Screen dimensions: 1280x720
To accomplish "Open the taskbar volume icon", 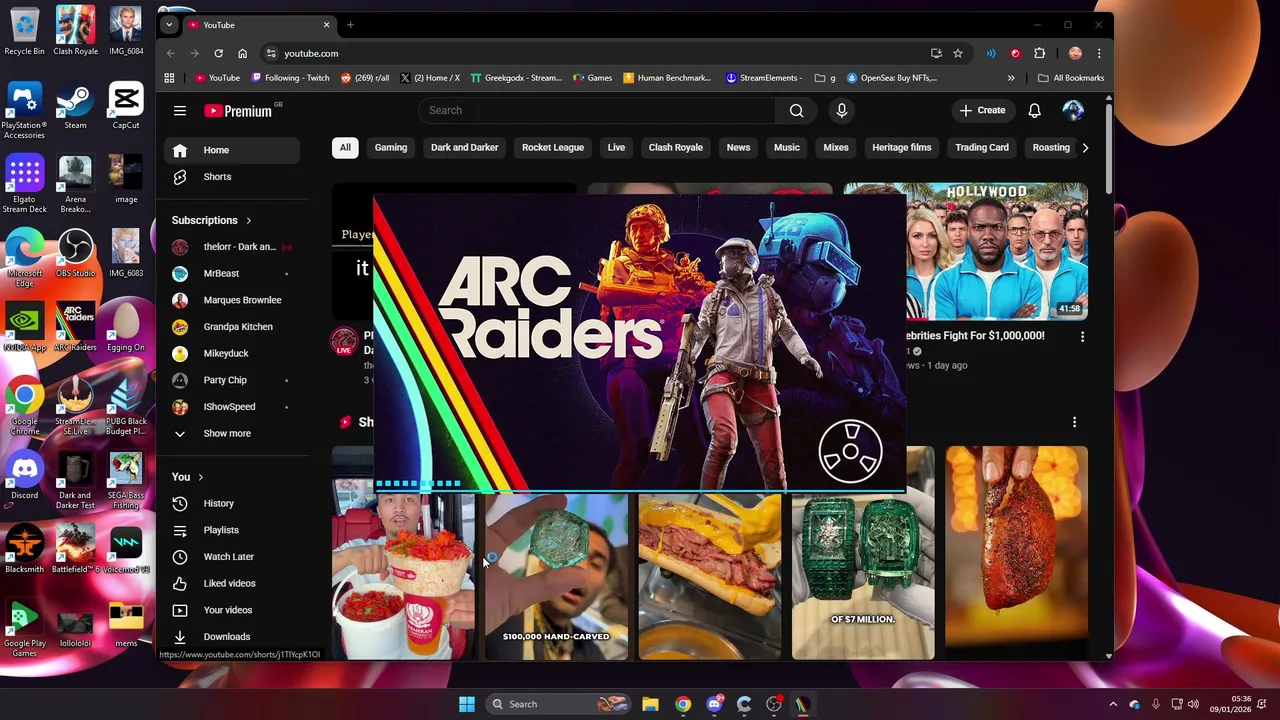I will point(1193,704).
